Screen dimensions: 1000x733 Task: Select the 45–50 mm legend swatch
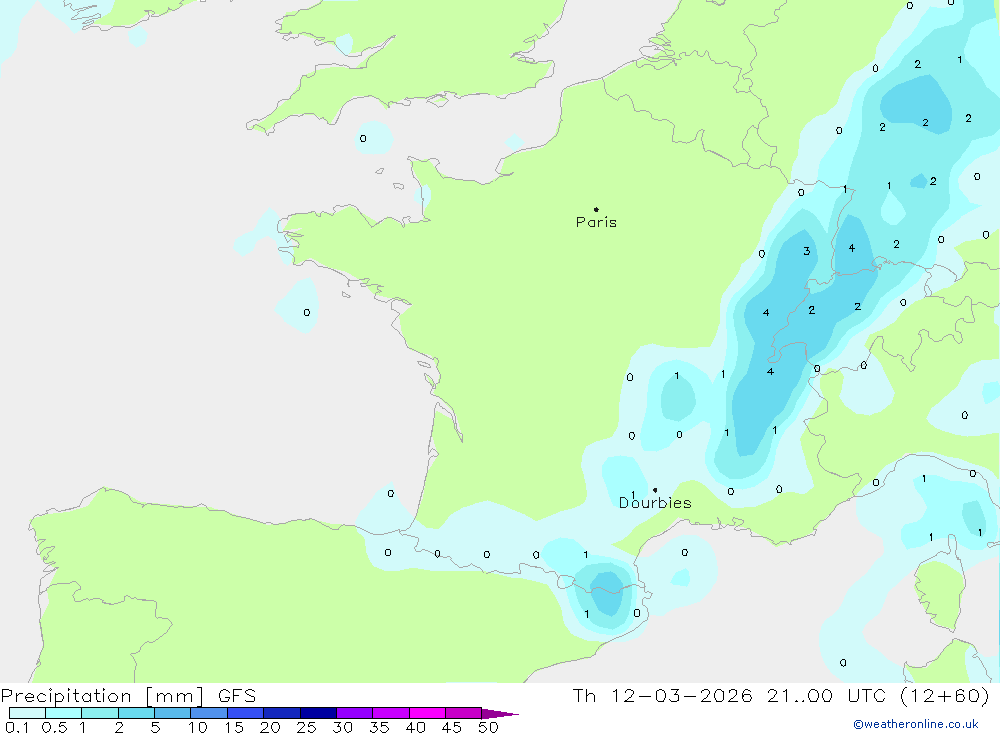click(x=464, y=713)
